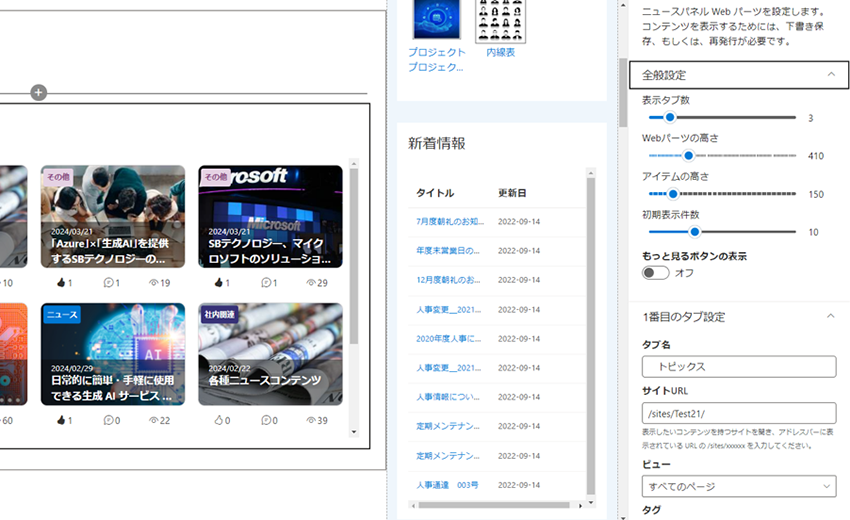Open the プロジェクト icon tile
The width and height of the screenshot is (850, 520).
coord(436,19)
